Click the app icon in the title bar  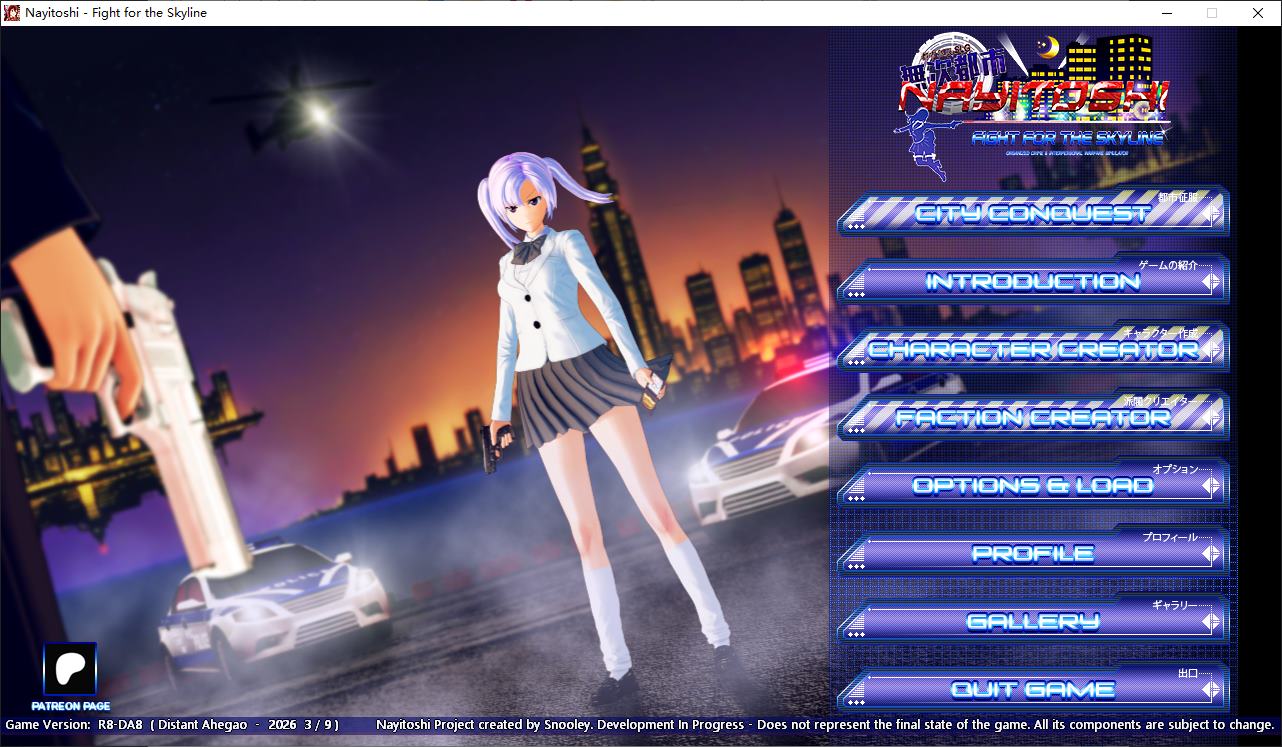click(x=12, y=13)
